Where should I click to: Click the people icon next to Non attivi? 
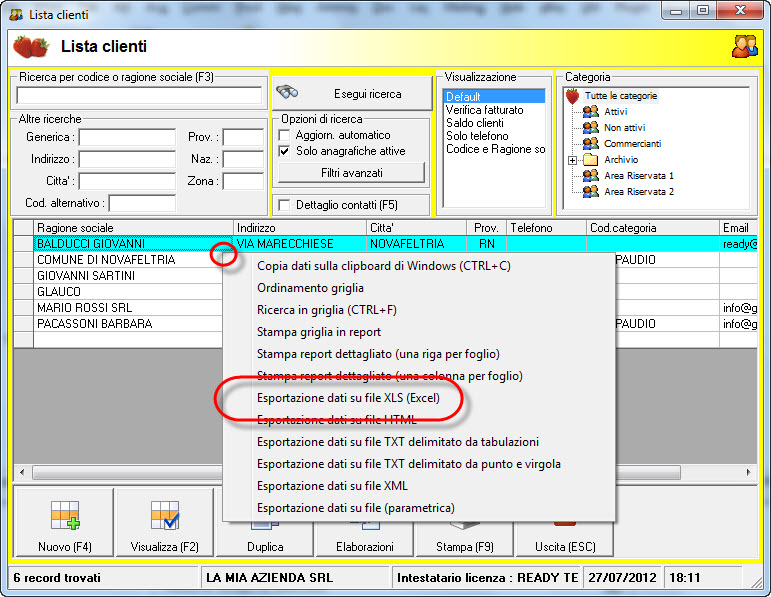[591, 128]
